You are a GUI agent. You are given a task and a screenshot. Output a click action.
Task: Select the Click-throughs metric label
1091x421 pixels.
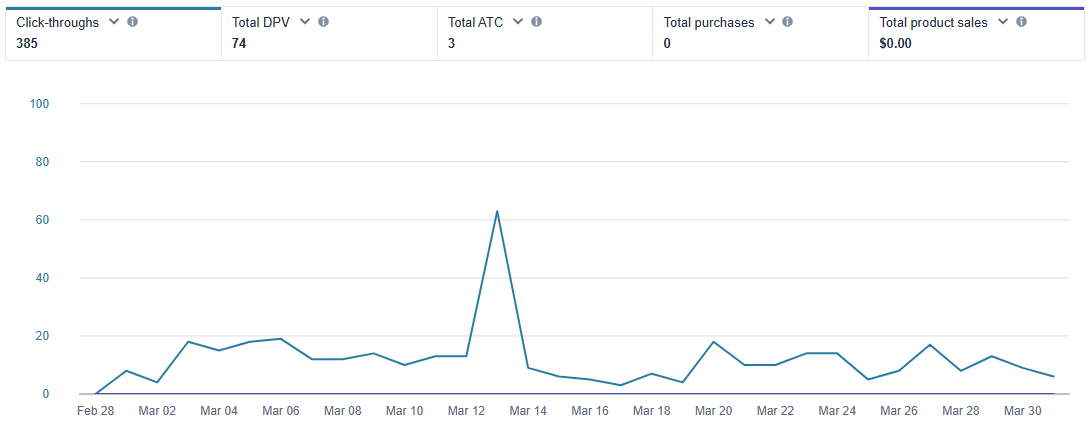pyautogui.click(x=57, y=22)
